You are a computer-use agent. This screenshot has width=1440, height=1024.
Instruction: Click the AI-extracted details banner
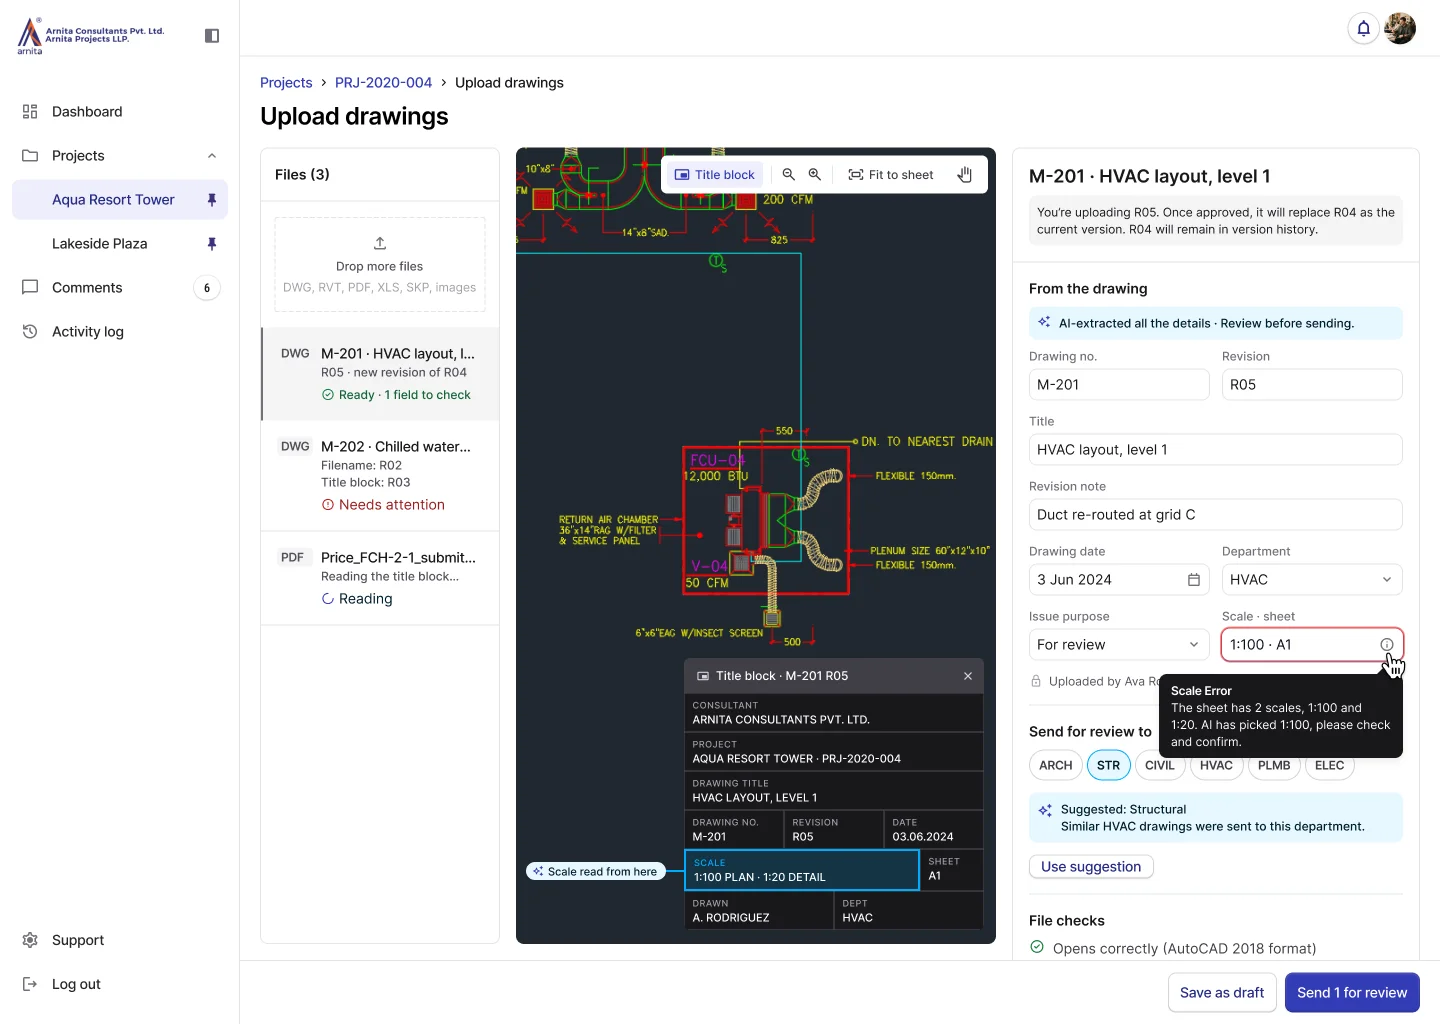pyautogui.click(x=1216, y=323)
